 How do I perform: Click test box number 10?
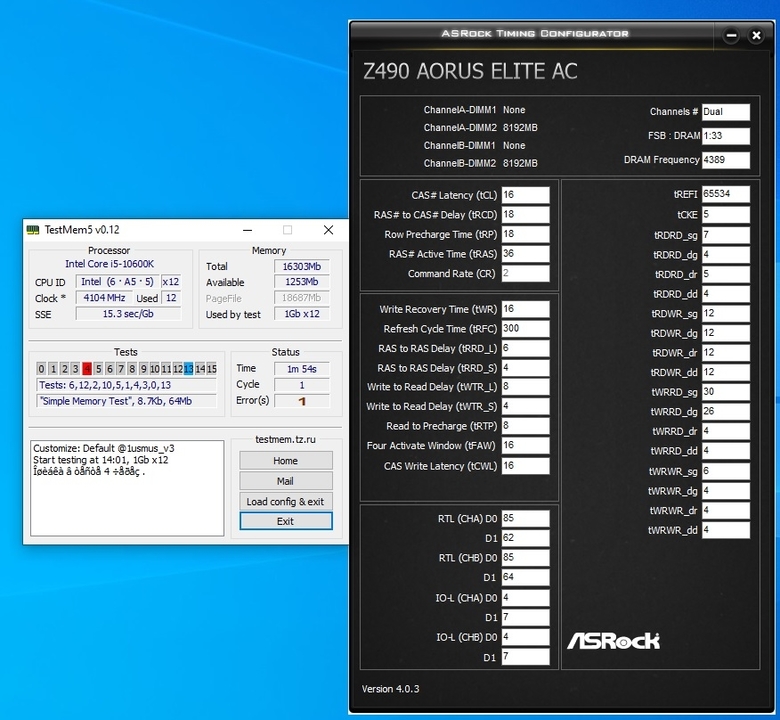coord(155,369)
